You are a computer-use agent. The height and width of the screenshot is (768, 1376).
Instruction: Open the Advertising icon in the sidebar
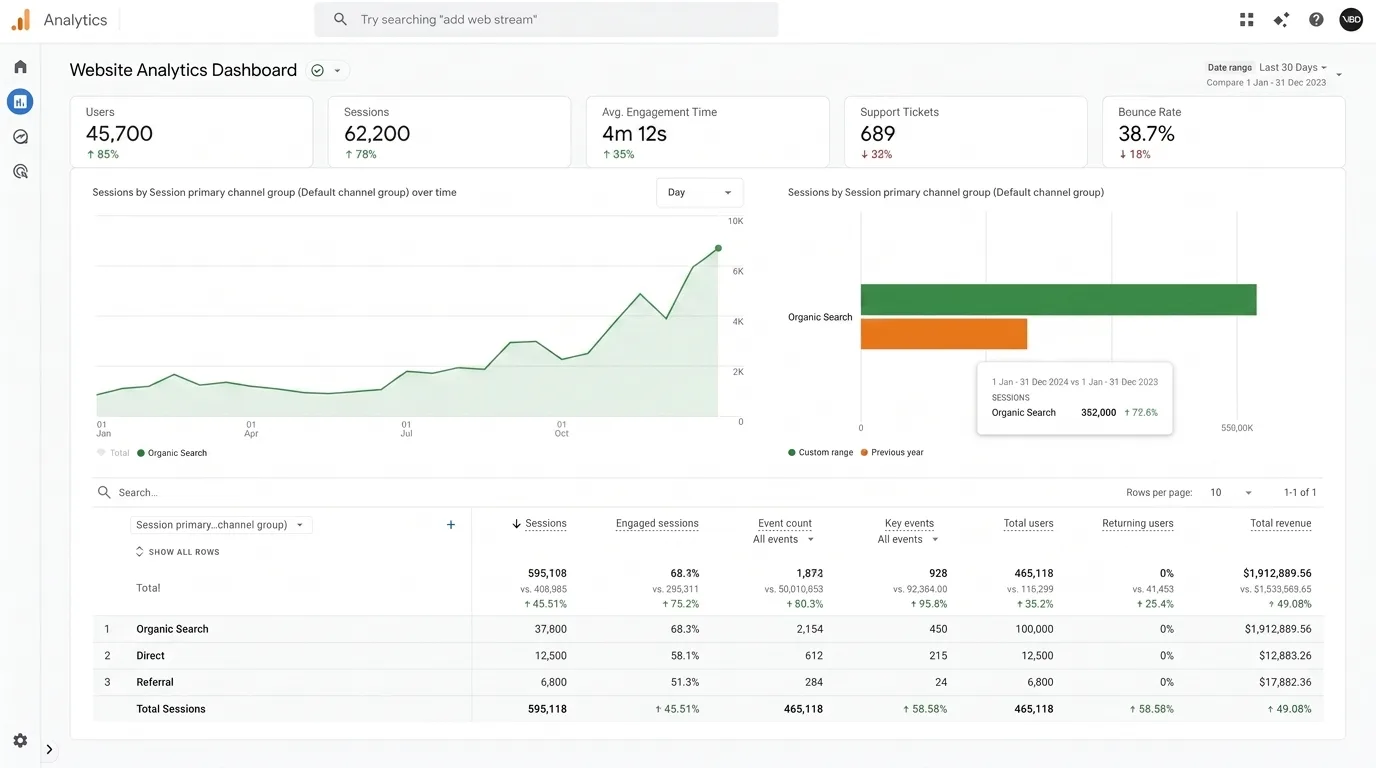click(x=20, y=171)
